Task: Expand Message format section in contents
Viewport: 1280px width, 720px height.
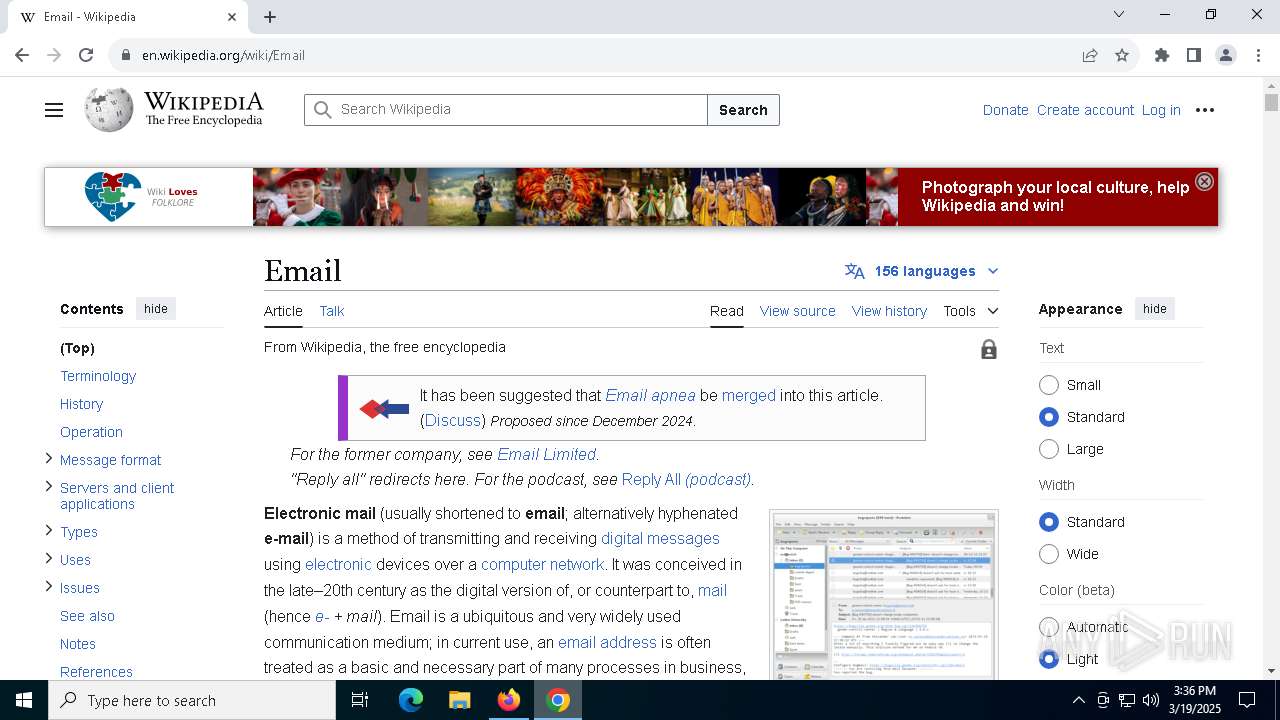Action: (49, 459)
